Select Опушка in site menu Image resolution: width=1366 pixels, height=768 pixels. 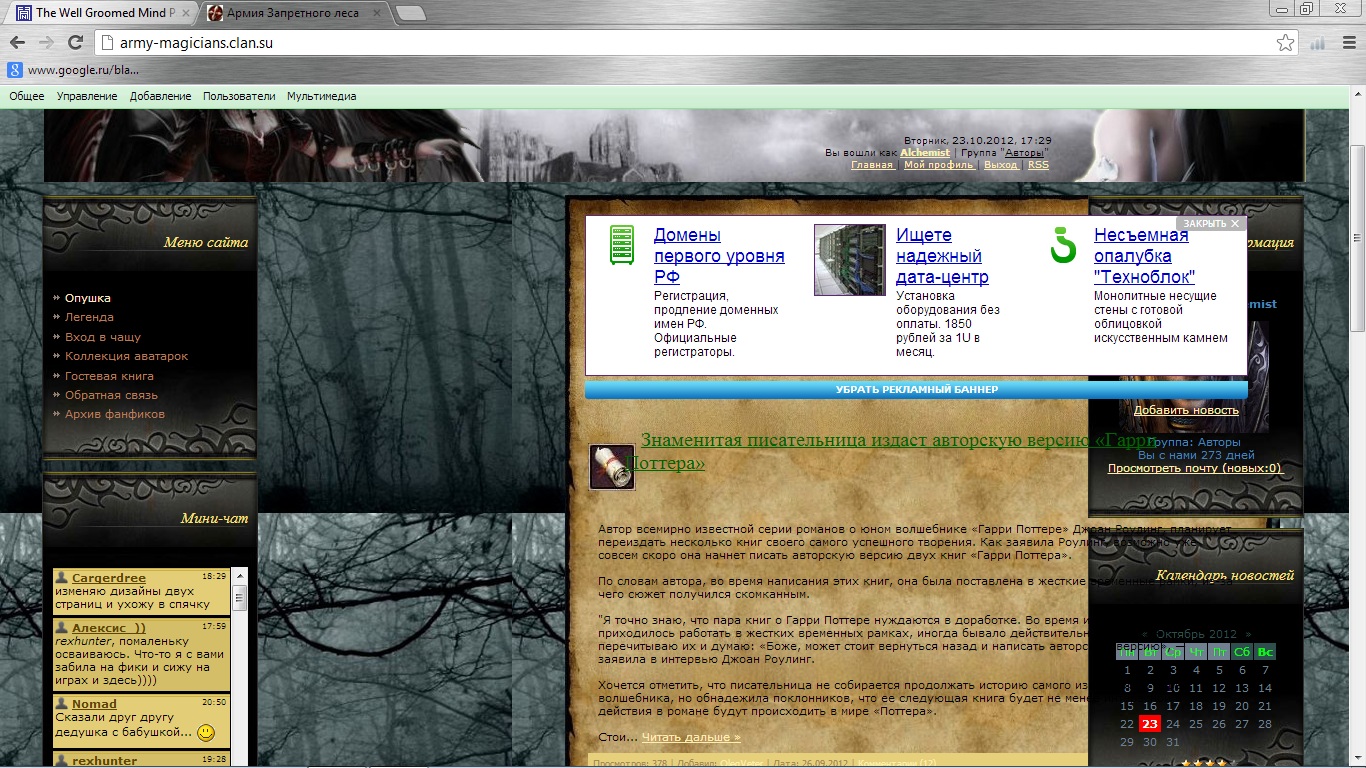coord(88,298)
